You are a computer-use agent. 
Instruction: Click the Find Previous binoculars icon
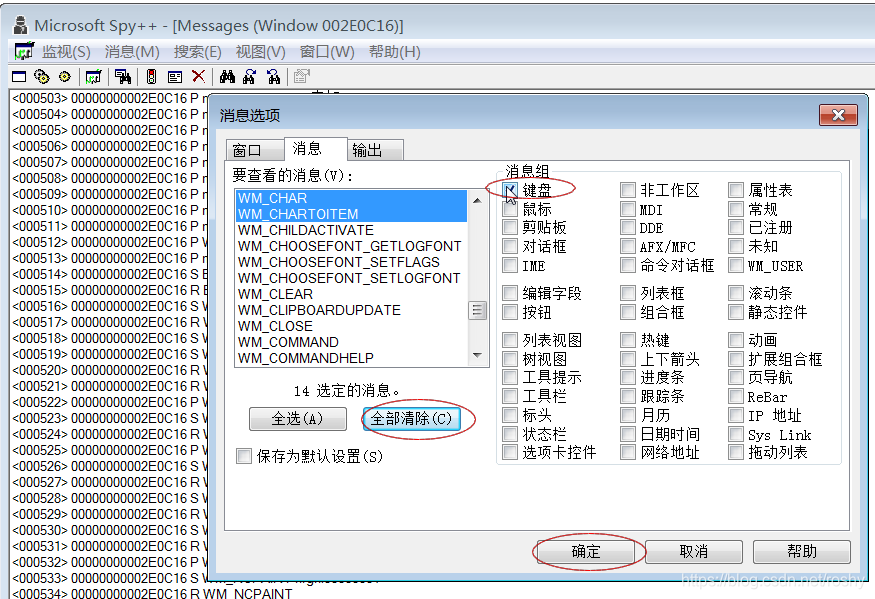[x=273, y=76]
